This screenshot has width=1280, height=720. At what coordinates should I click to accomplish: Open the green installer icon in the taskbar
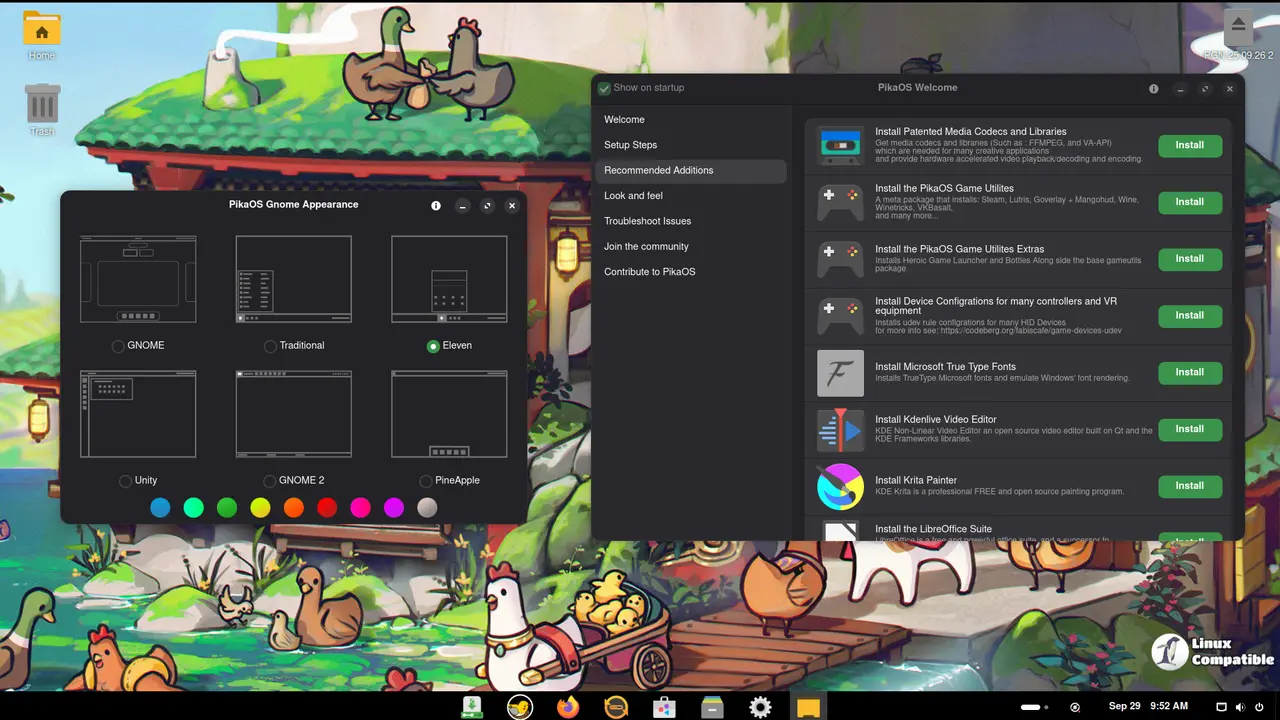coord(472,708)
